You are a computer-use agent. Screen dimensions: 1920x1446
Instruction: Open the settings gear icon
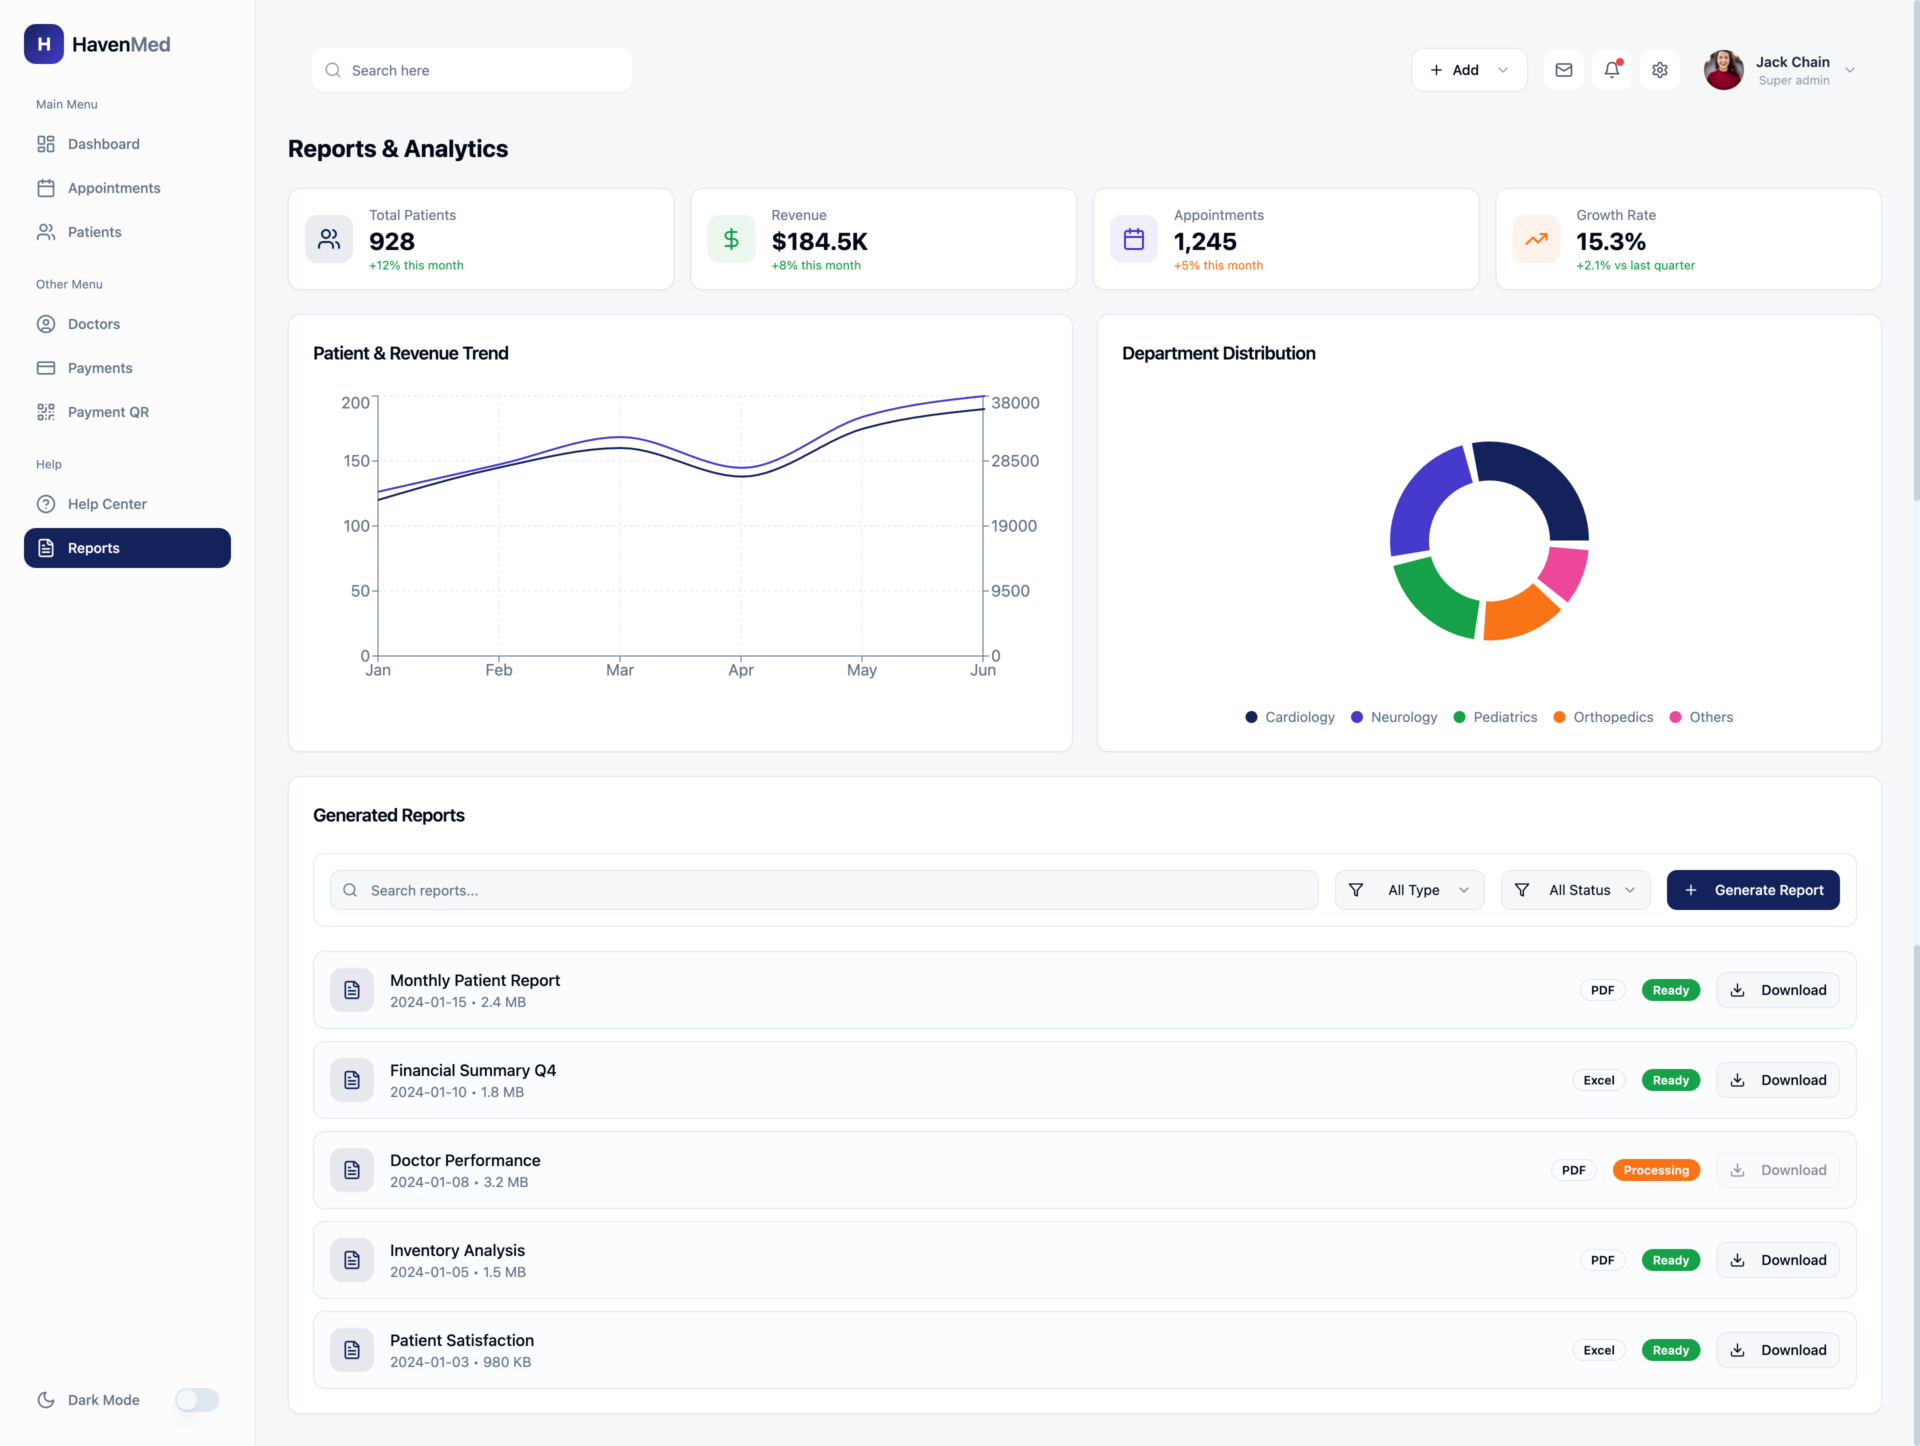point(1660,70)
